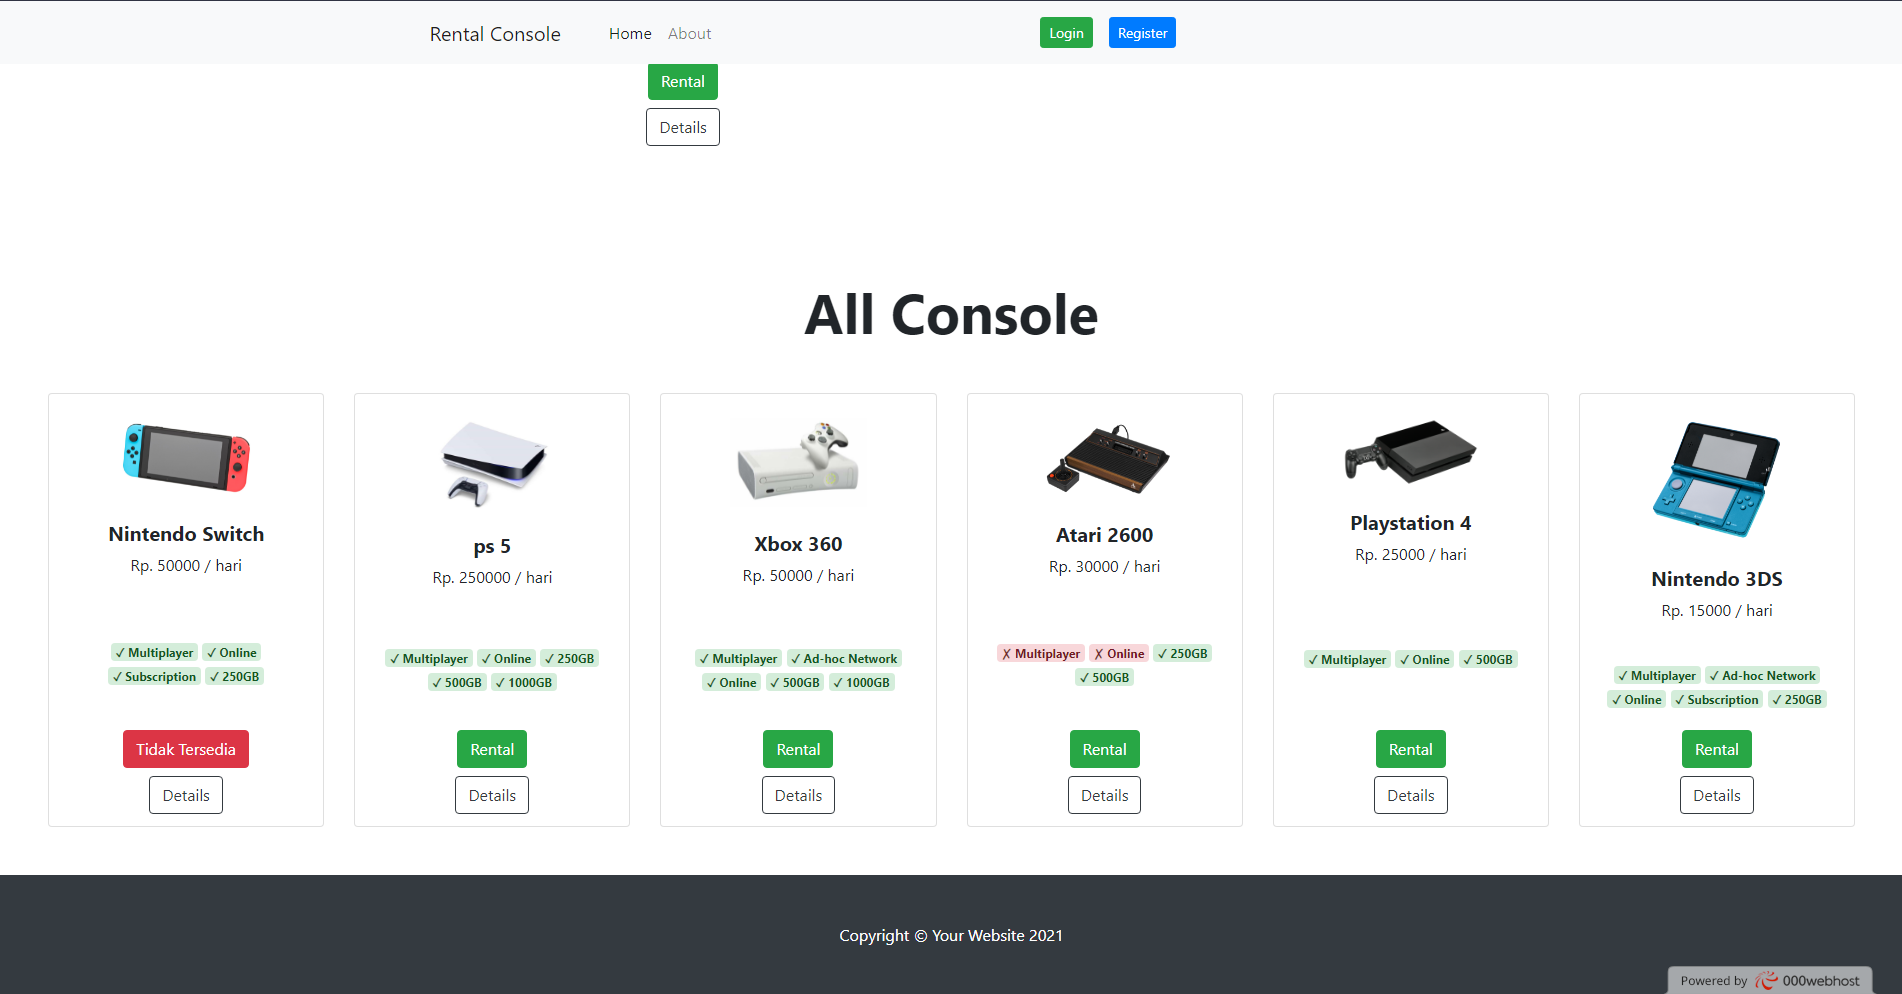Click the Online badge on Nintendo Switch

[232, 652]
